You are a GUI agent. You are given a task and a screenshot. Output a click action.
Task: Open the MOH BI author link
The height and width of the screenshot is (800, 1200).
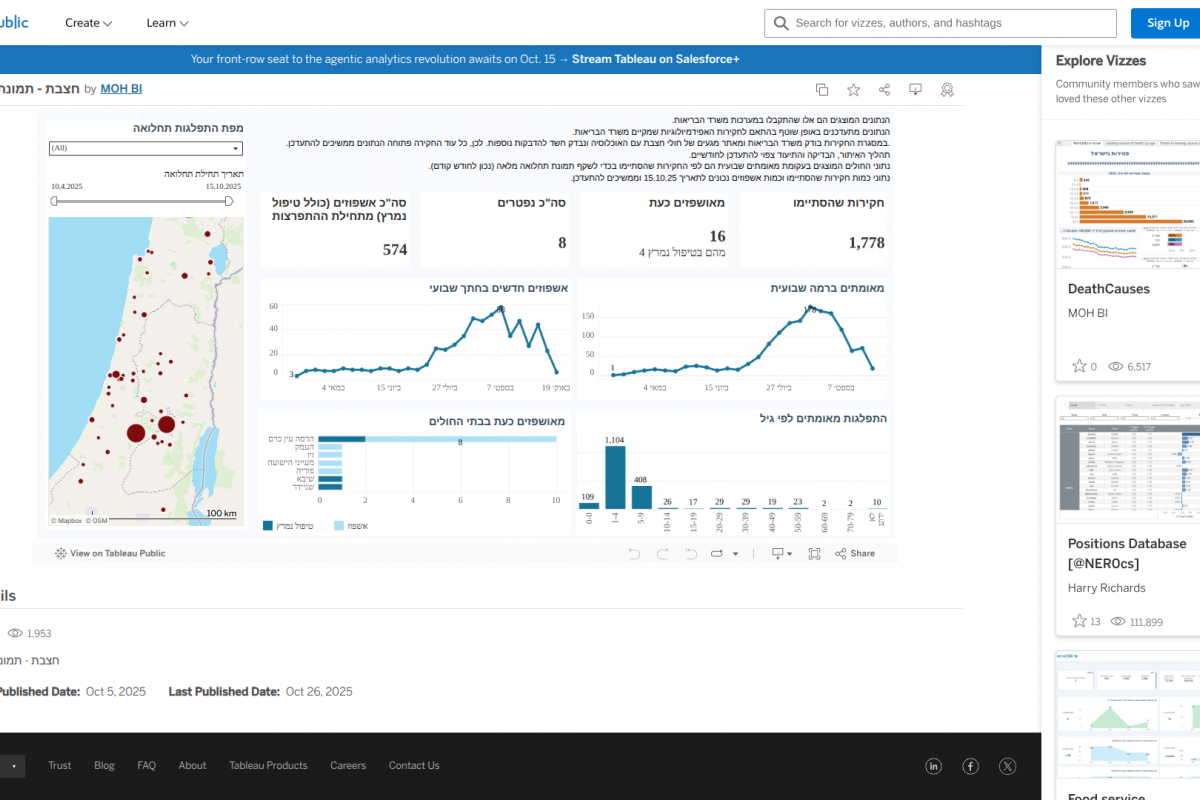point(121,89)
